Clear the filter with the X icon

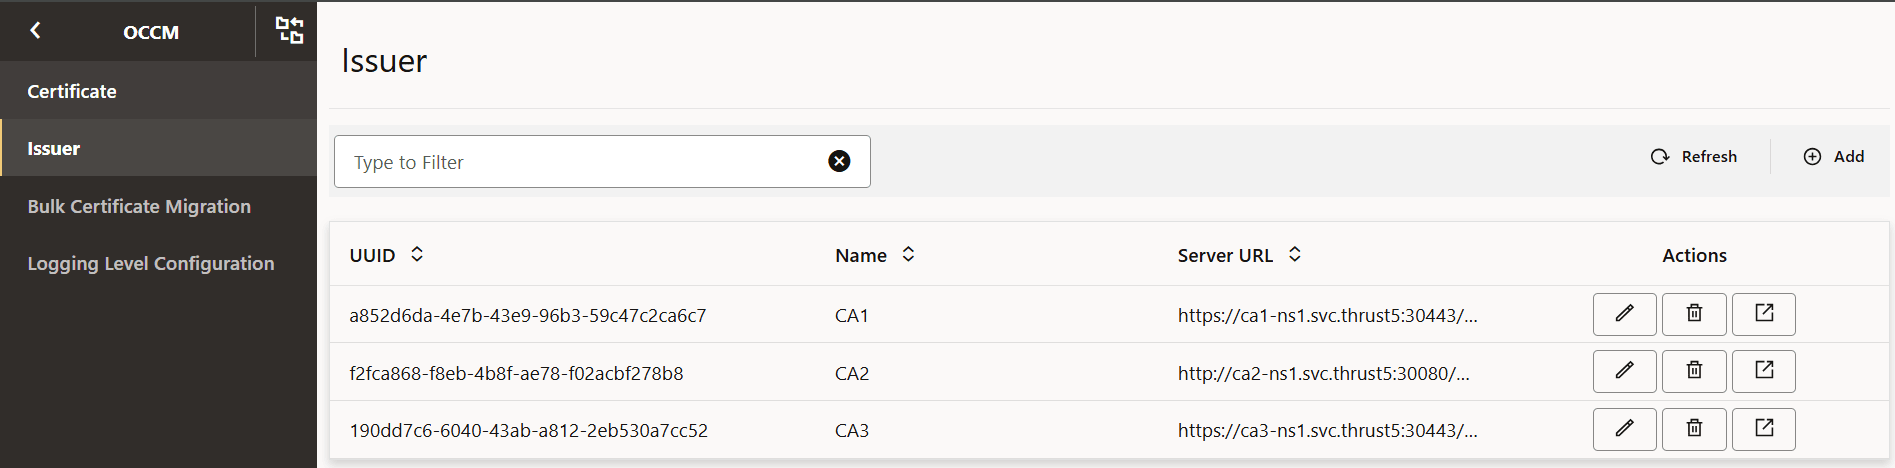tap(839, 161)
